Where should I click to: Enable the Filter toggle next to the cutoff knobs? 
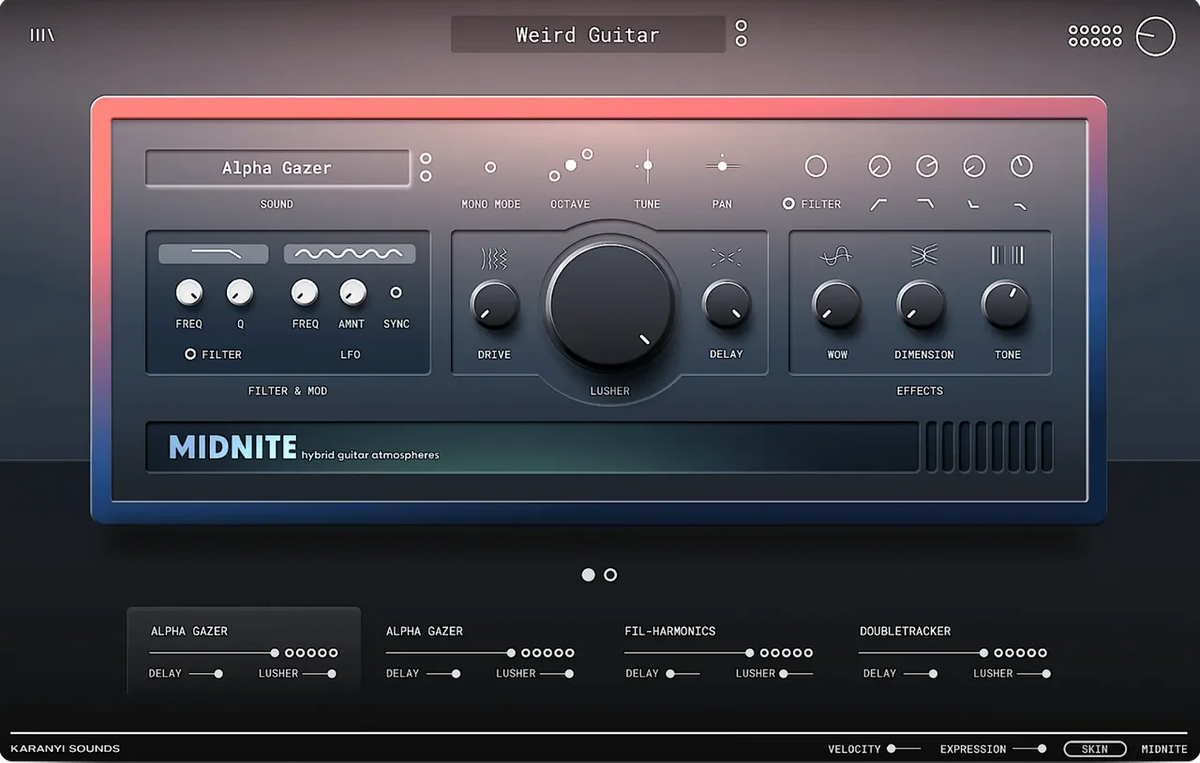pos(789,204)
